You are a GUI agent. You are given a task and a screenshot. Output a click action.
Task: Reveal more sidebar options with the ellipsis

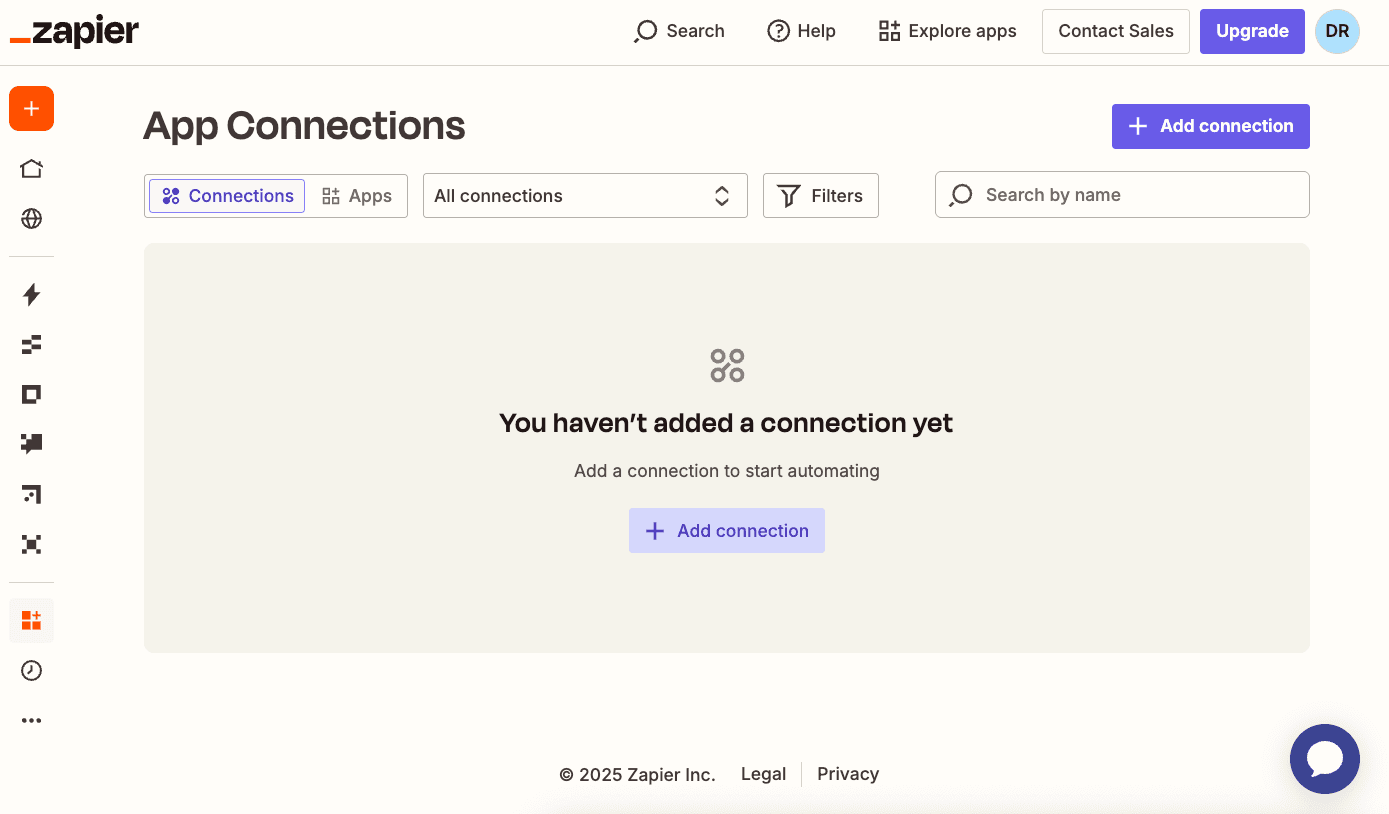click(31, 720)
